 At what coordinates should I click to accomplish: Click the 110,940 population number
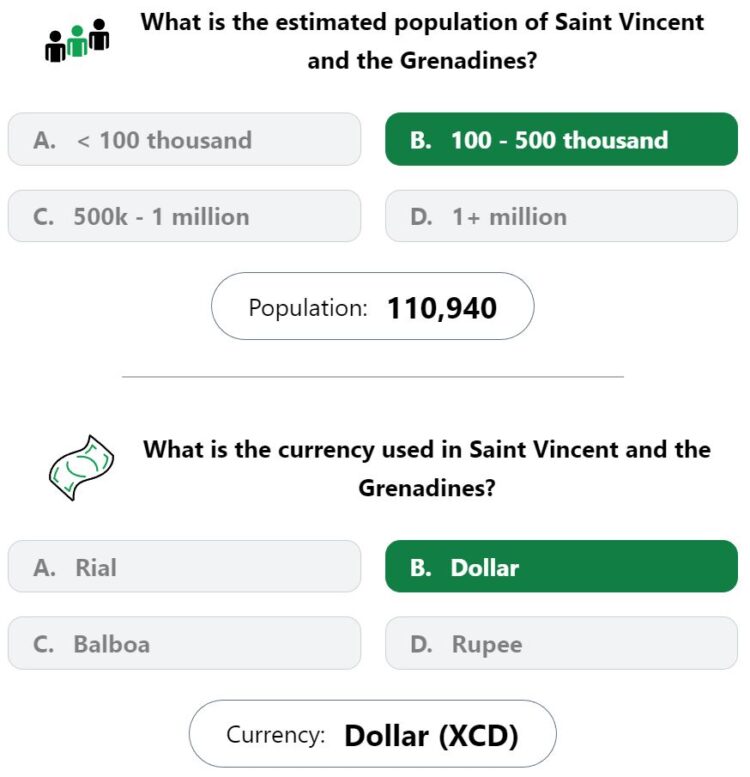coord(442,308)
